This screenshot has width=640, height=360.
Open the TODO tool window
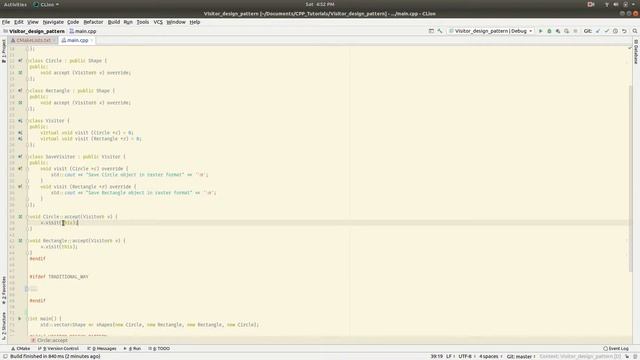coord(159,349)
